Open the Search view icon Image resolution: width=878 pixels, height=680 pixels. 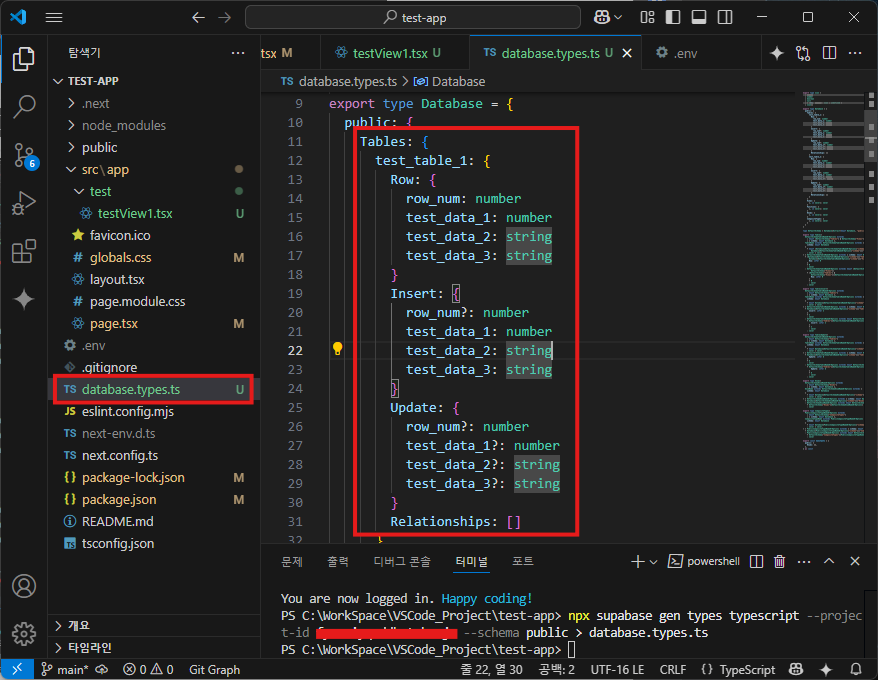(x=24, y=106)
